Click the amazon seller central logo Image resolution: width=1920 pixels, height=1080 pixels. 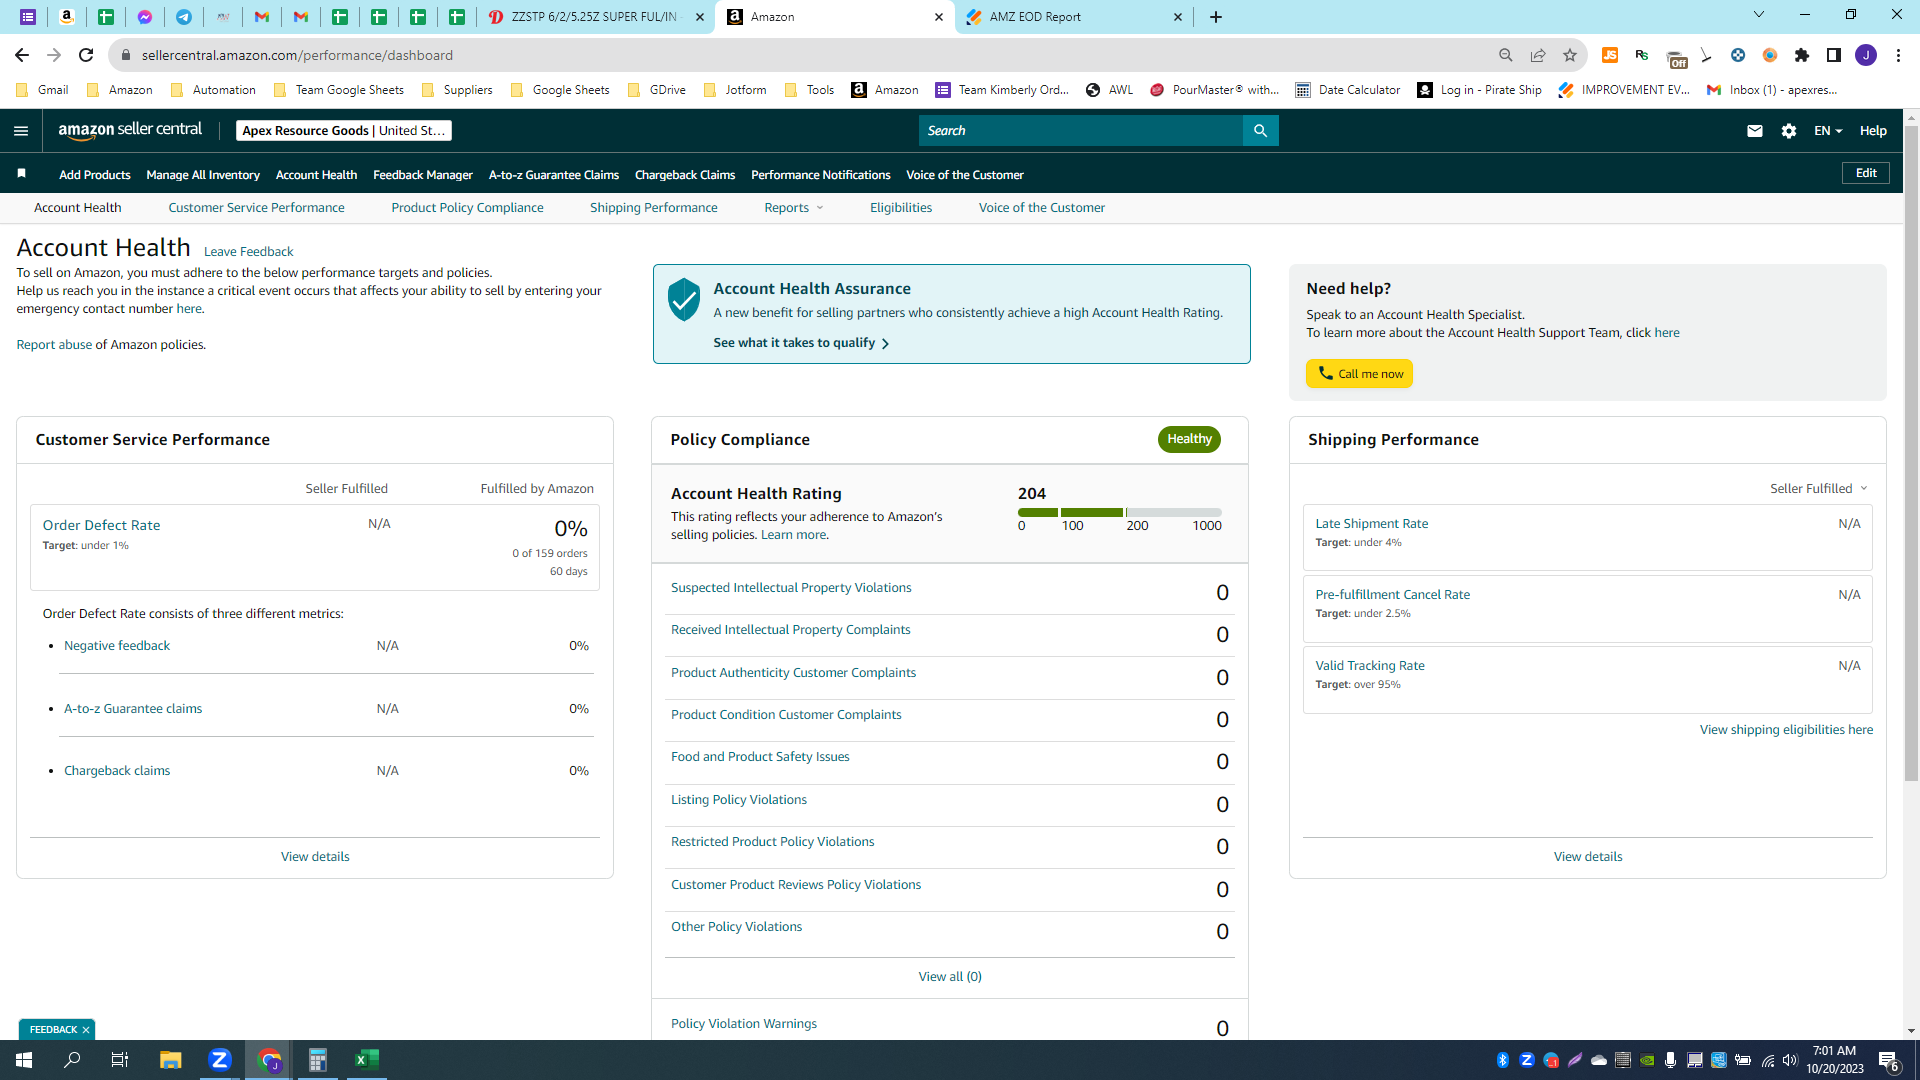click(x=130, y=130)
